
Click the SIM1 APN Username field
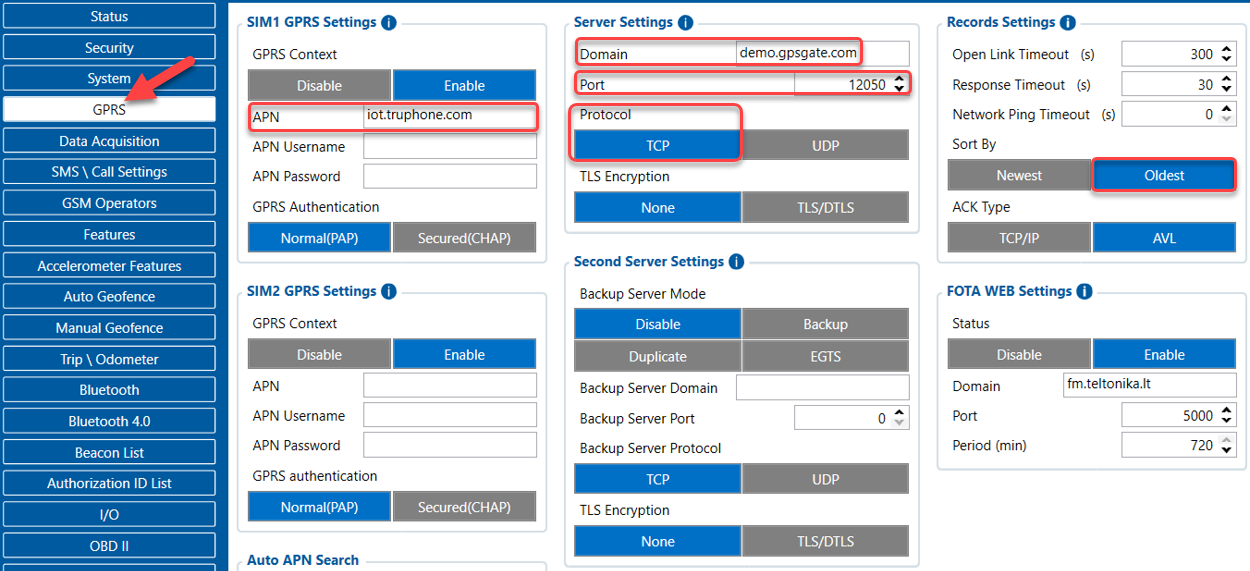click(x=450, y=147)
